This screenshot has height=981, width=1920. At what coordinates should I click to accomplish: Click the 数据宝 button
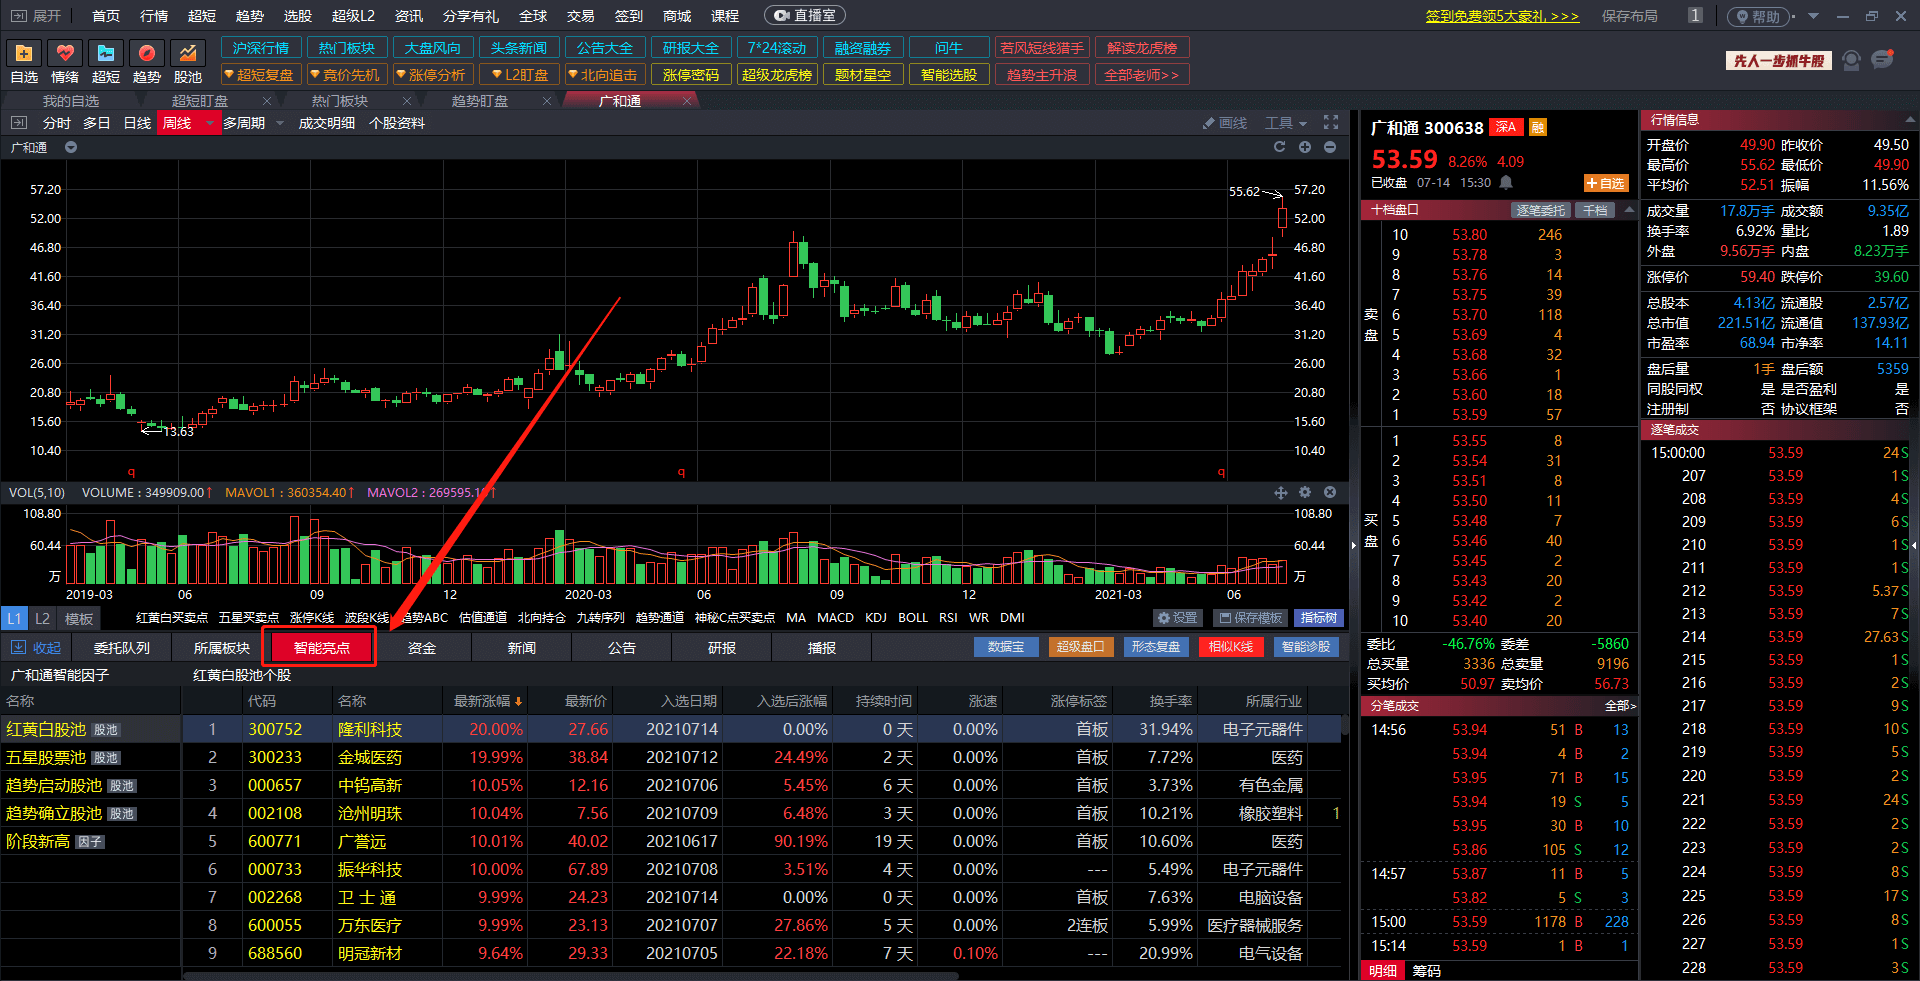coord(1006,647)
